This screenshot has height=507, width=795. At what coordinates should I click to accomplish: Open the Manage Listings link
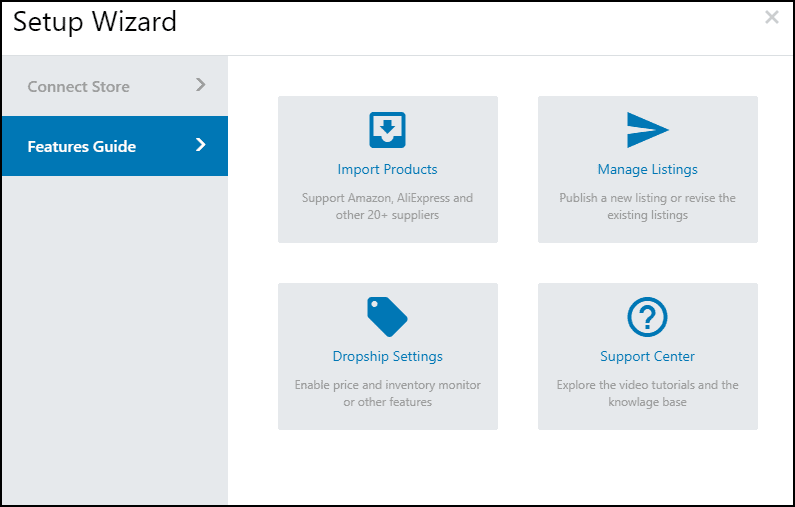647,169
